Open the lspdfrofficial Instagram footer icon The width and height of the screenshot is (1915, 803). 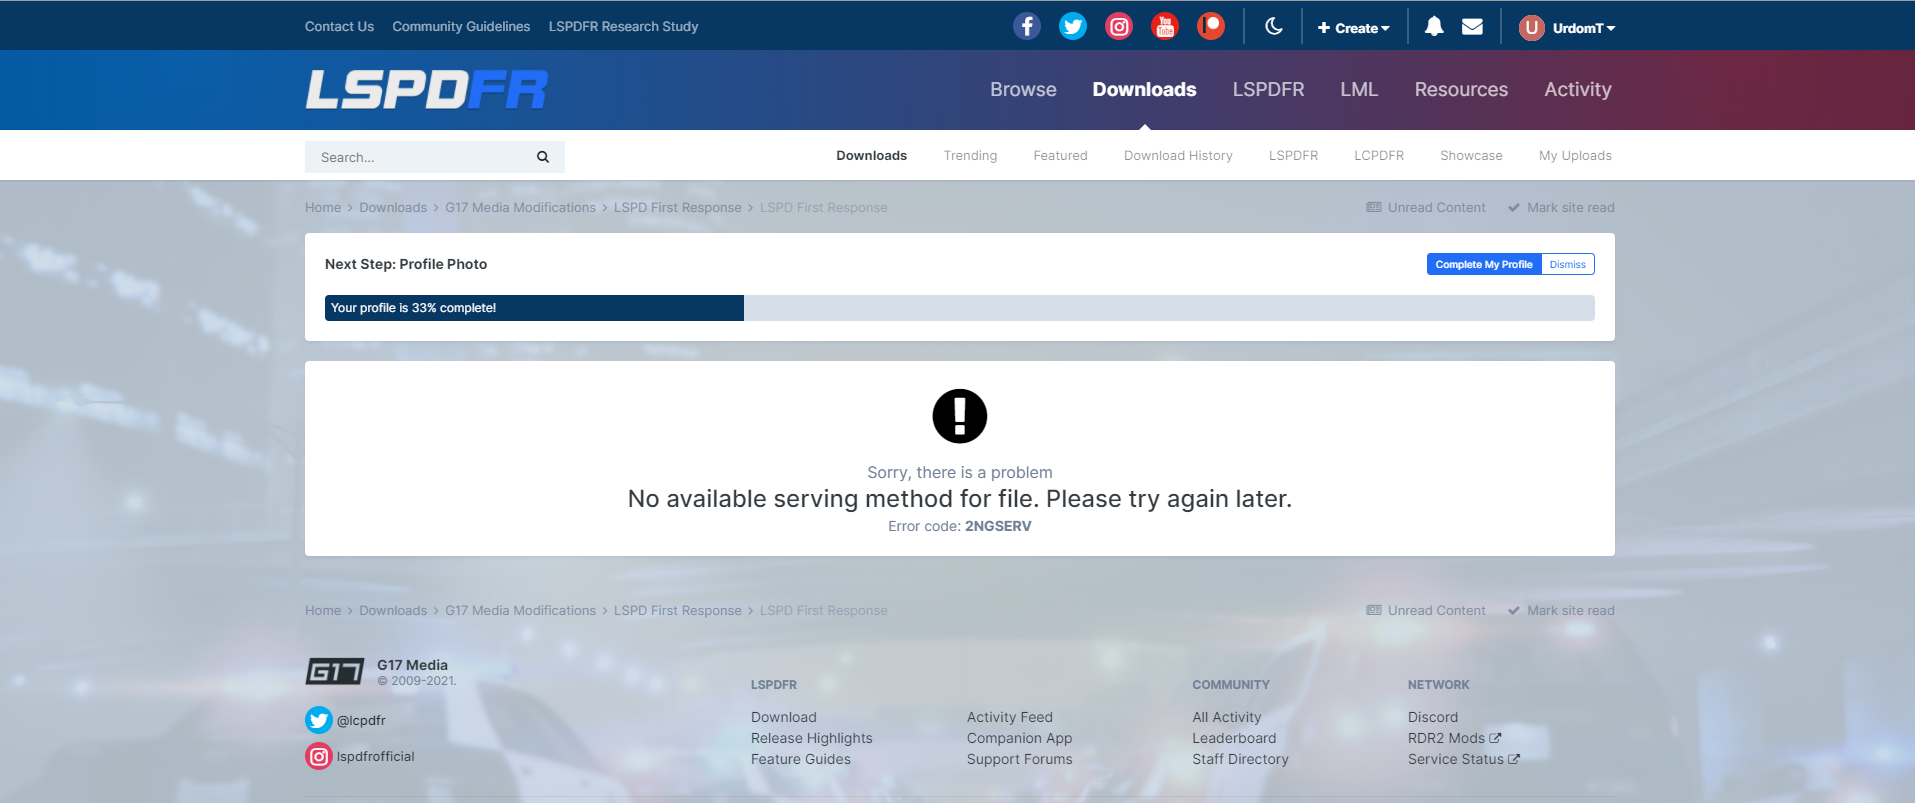[319, 756]
